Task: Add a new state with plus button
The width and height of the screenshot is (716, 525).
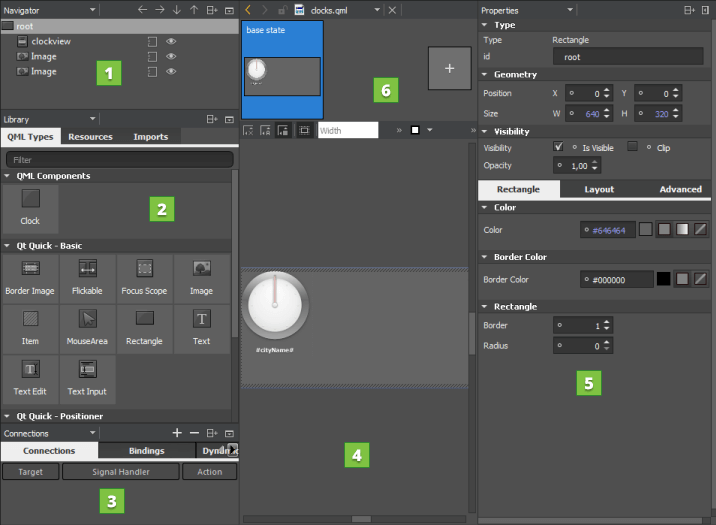Action: click(449, 68)
